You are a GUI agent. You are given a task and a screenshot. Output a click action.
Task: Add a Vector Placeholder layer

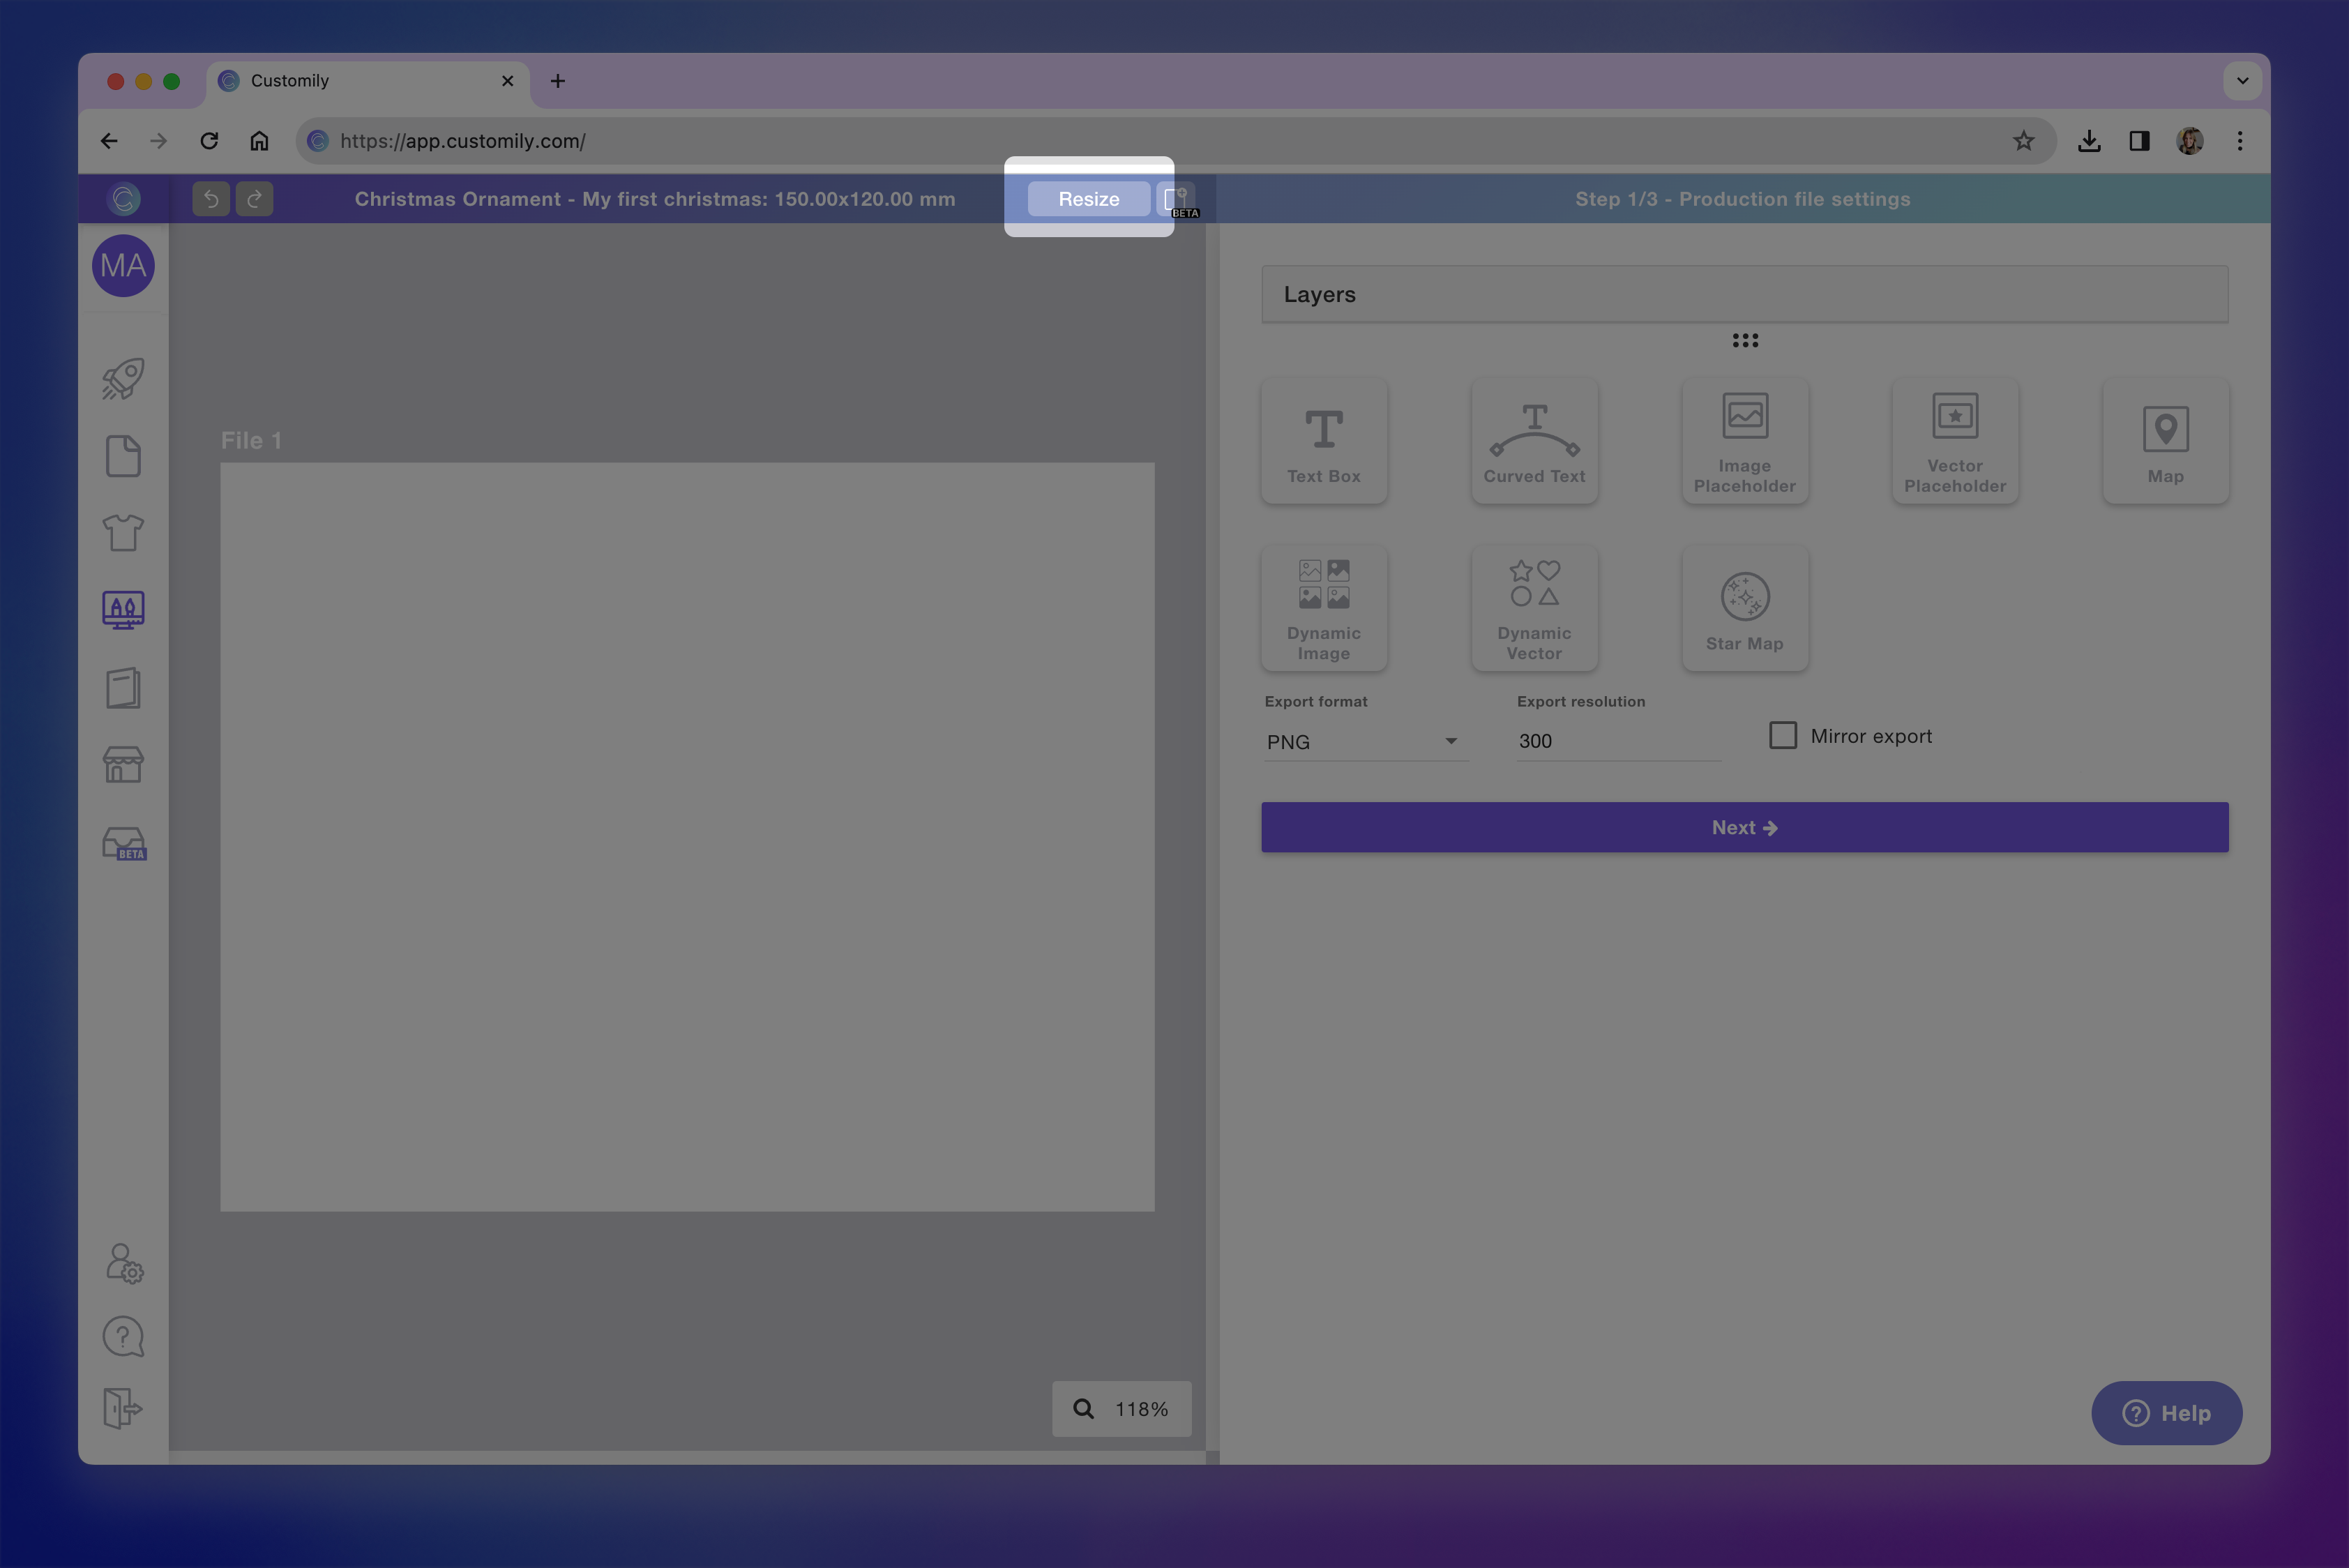click(1954, 440)
